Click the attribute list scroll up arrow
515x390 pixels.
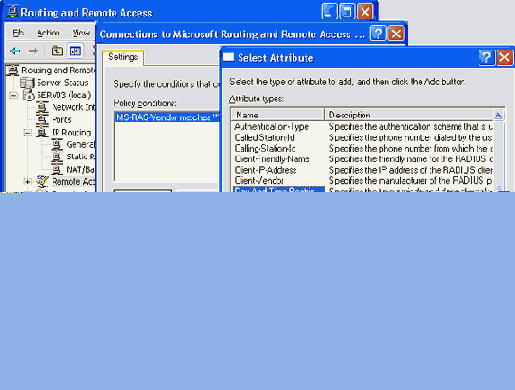(499, 115)
